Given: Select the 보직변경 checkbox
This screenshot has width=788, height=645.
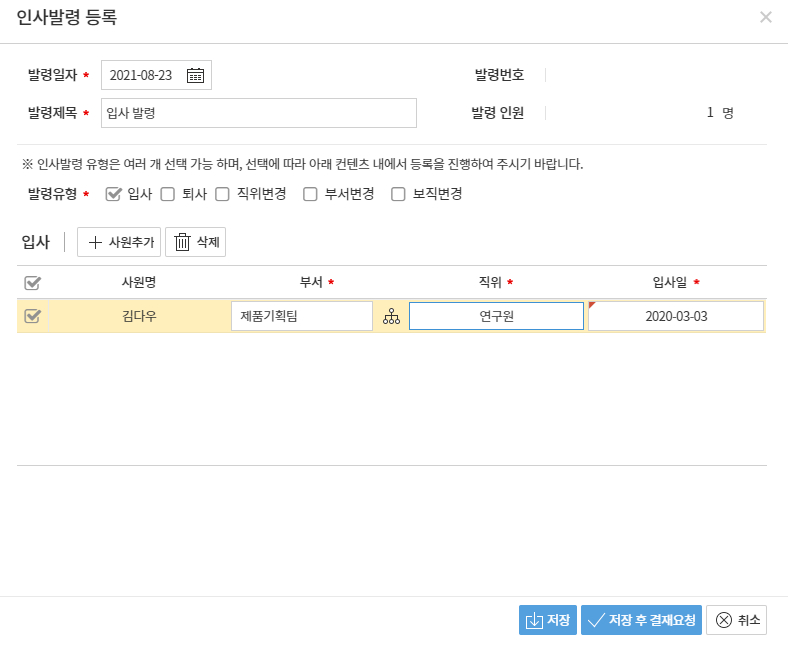Looking at the screenshot, I should point(398,194).
